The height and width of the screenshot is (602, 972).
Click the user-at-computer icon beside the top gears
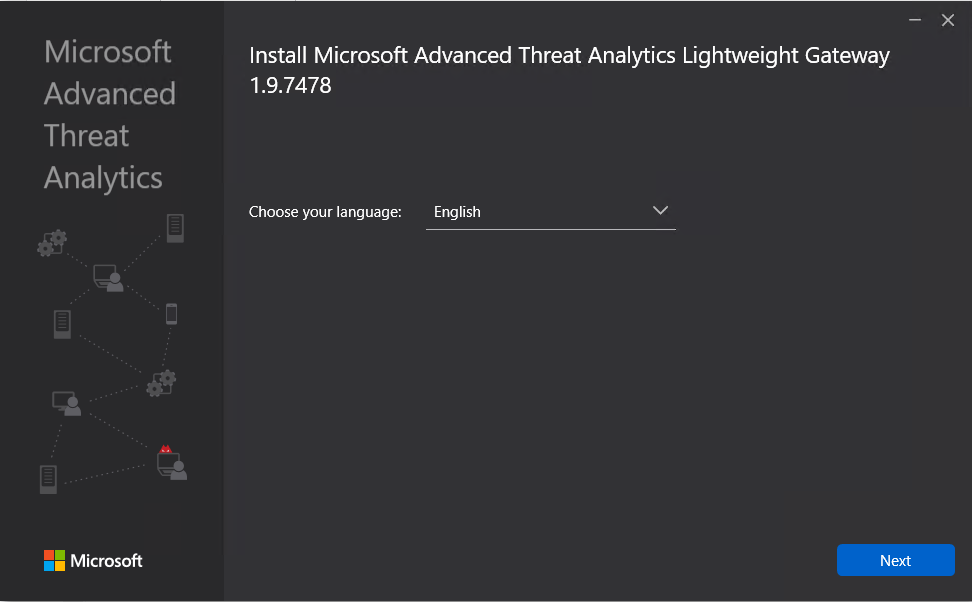click(108, 278)
